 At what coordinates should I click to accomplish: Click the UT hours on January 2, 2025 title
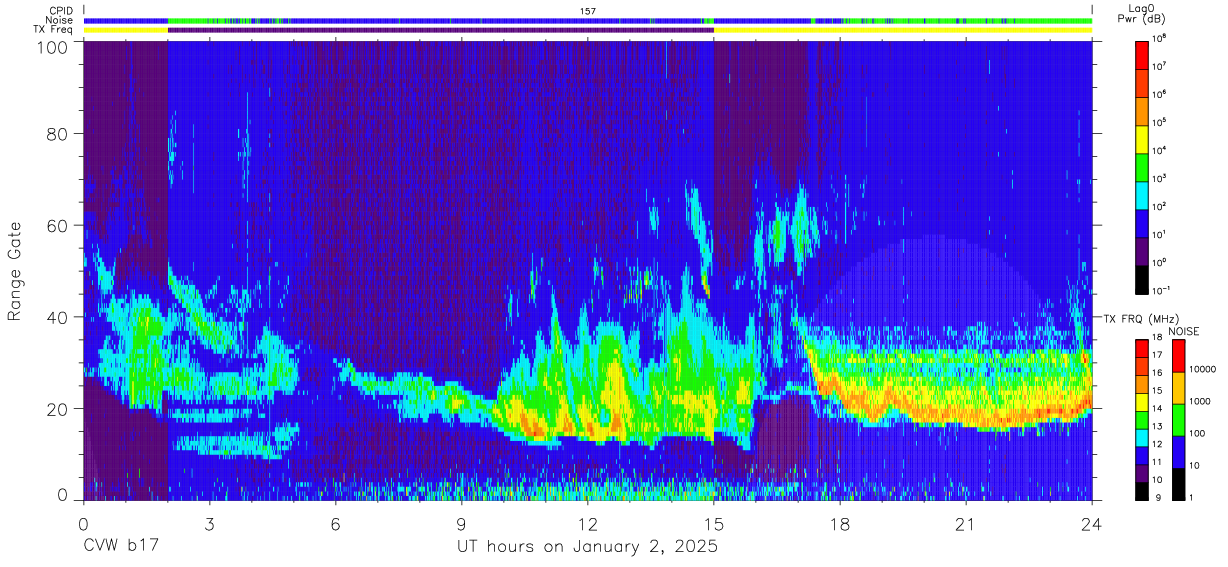(587, 548)
